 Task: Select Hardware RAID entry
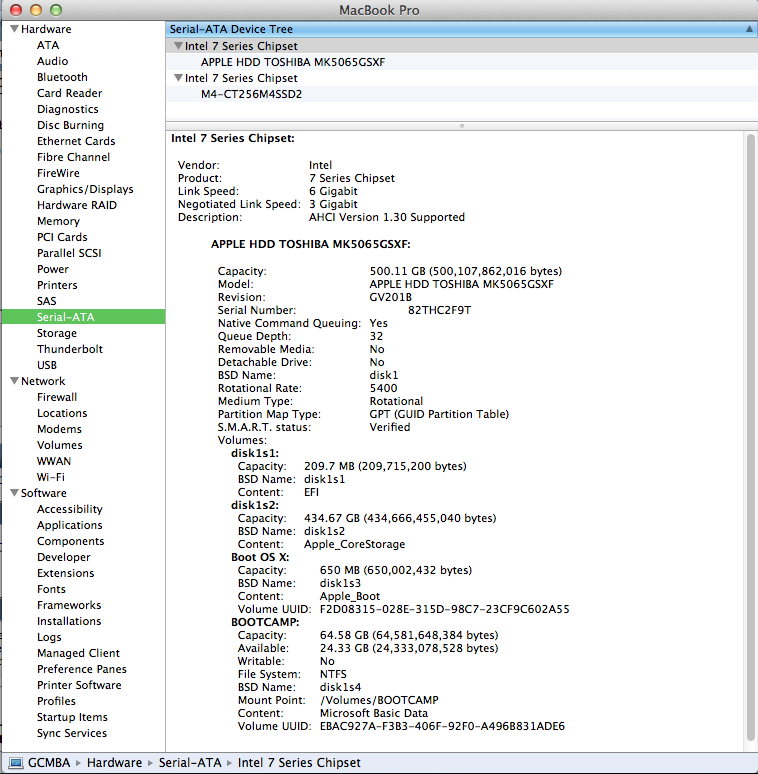[x=77, y=205]
